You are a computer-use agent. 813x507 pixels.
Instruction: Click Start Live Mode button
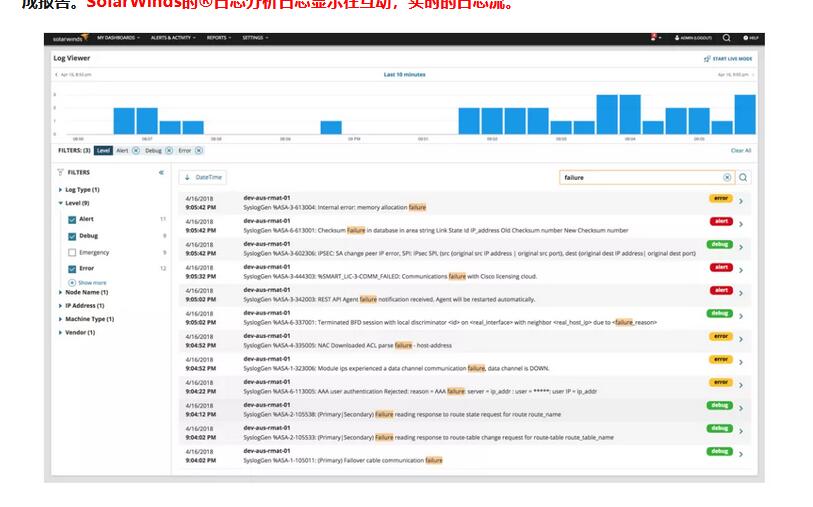point(730,59)
